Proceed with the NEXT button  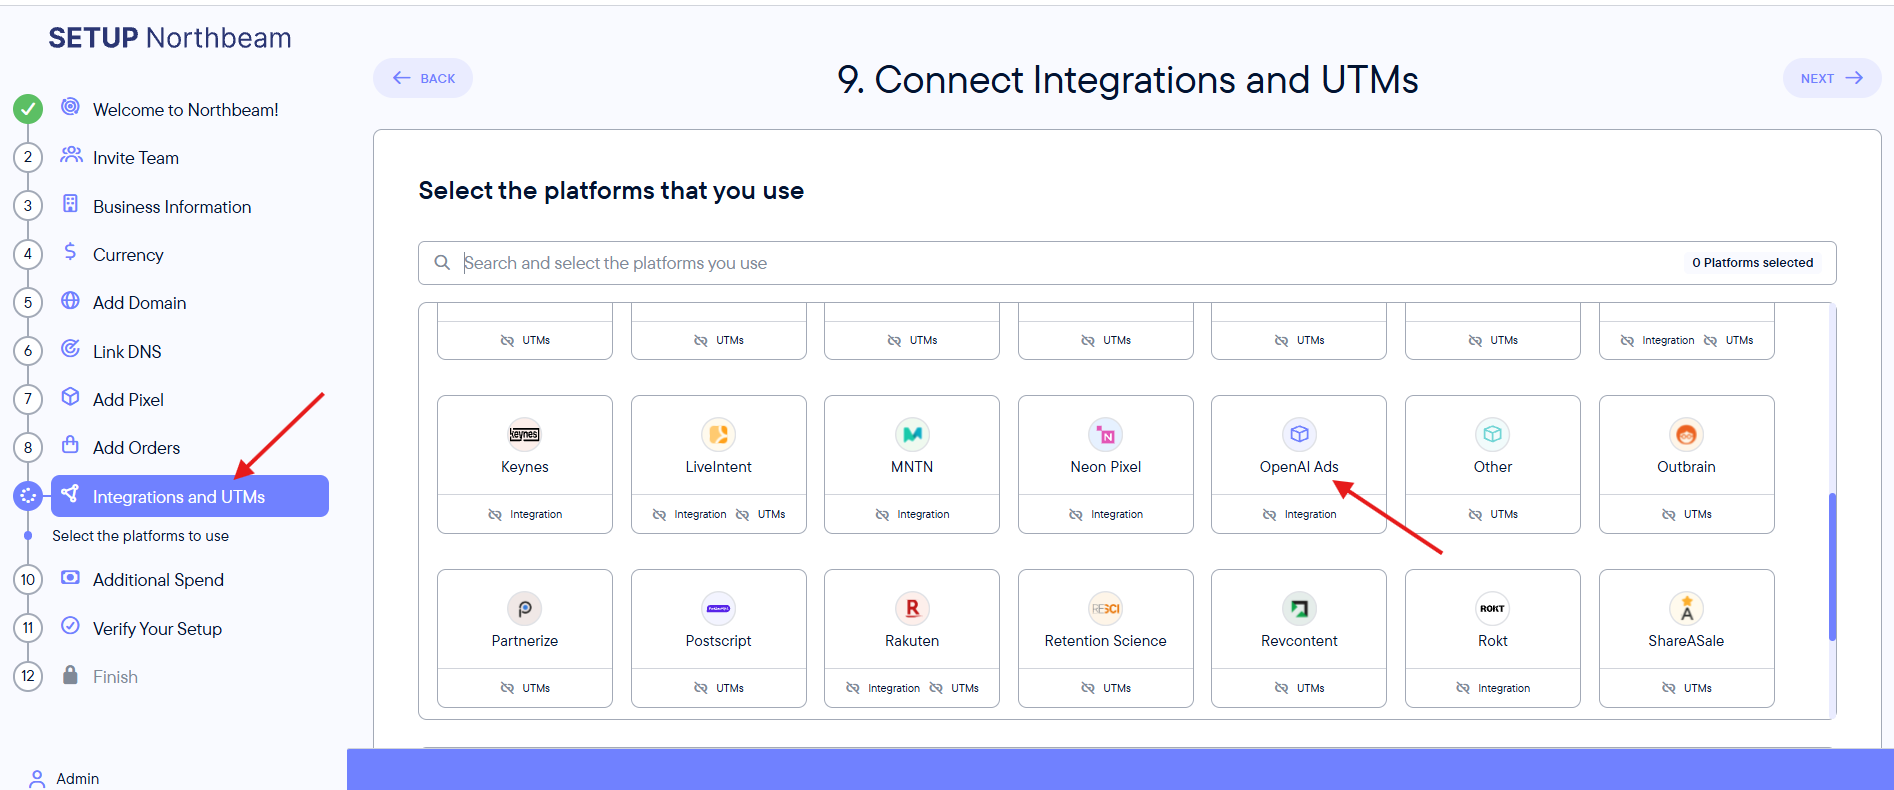(1832, 78)
